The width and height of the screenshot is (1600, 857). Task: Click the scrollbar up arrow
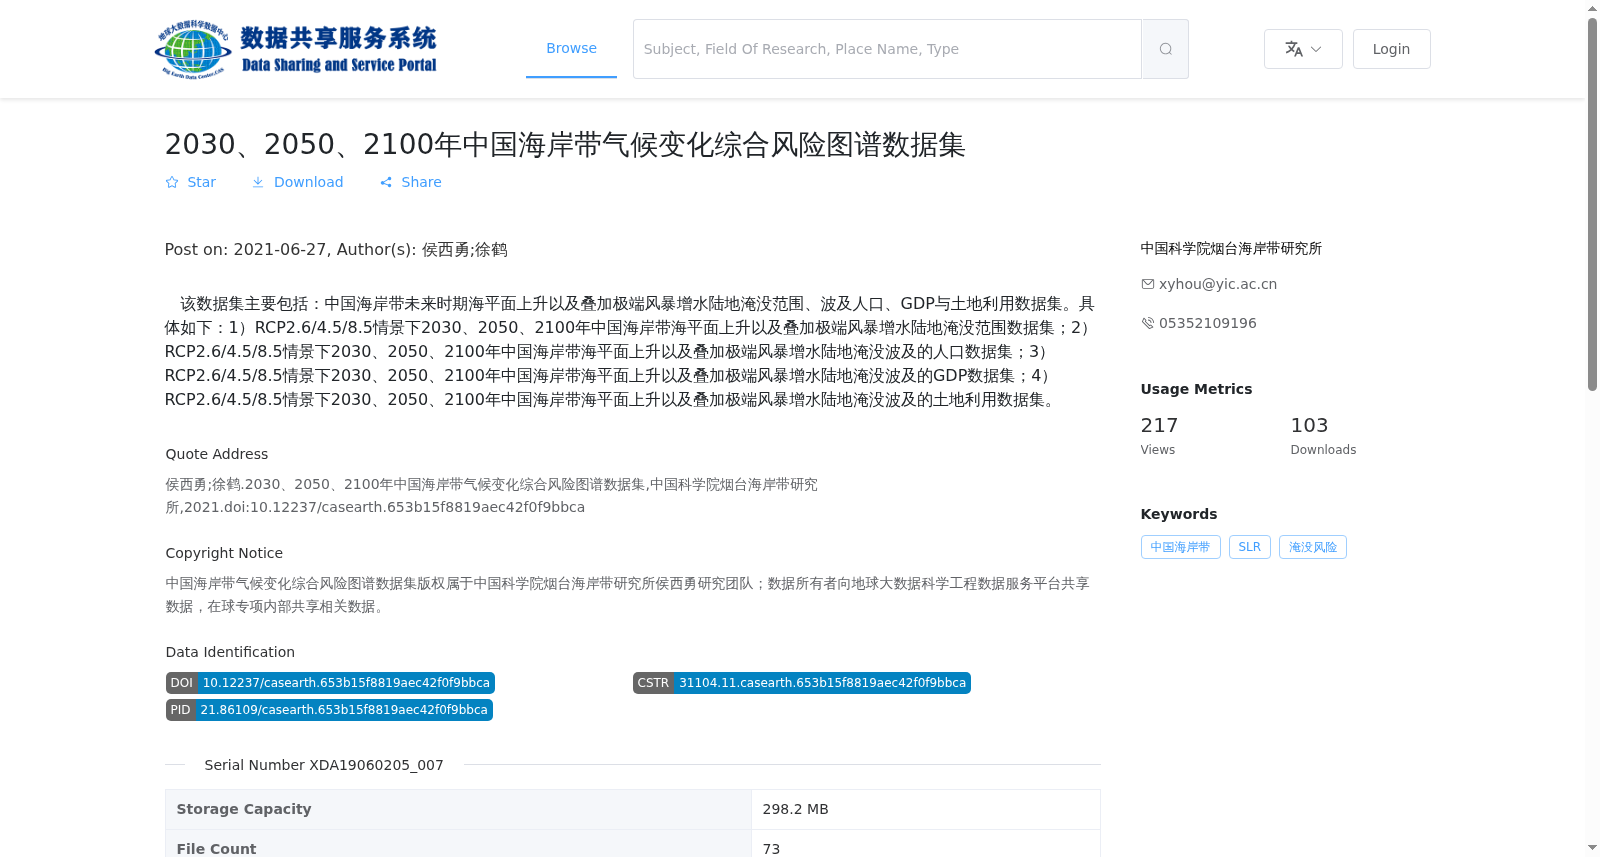point(1592,8)
